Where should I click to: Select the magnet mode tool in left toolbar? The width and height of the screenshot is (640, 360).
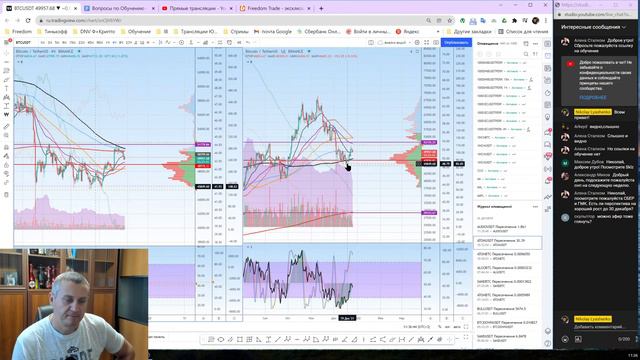pyautogui.click(x=7, y=147)
